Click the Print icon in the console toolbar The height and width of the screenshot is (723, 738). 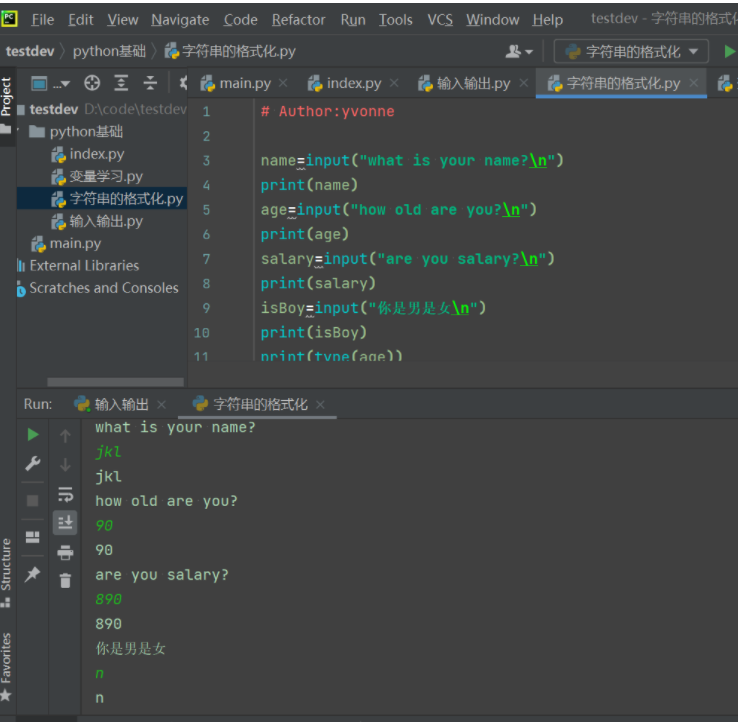(65, 552)
